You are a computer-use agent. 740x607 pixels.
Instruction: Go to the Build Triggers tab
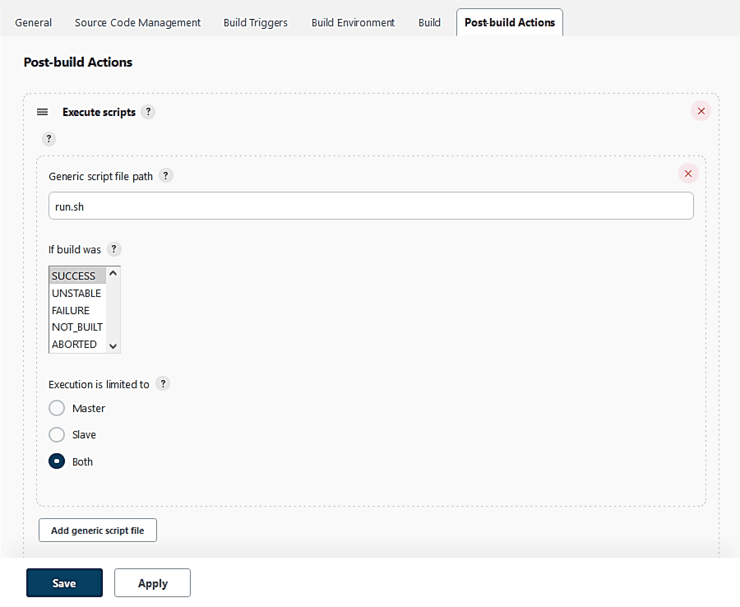[255, 22]
